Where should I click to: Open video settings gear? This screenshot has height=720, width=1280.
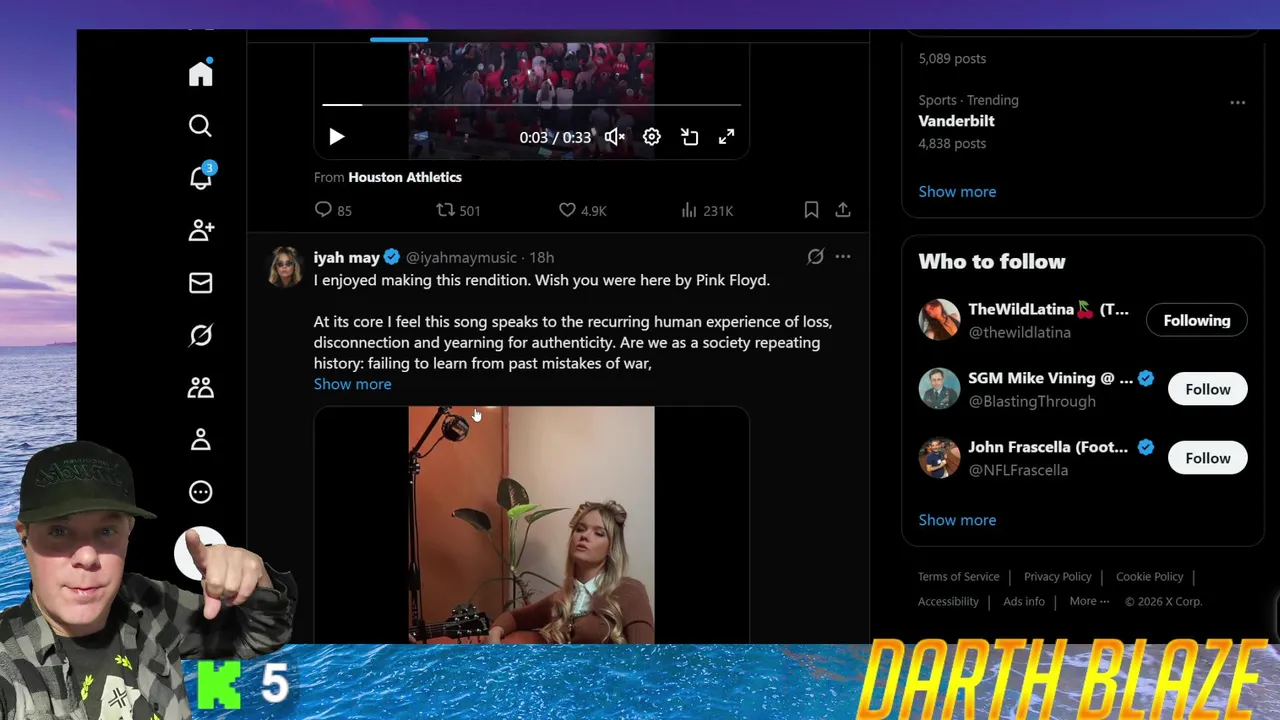[652, 137]
